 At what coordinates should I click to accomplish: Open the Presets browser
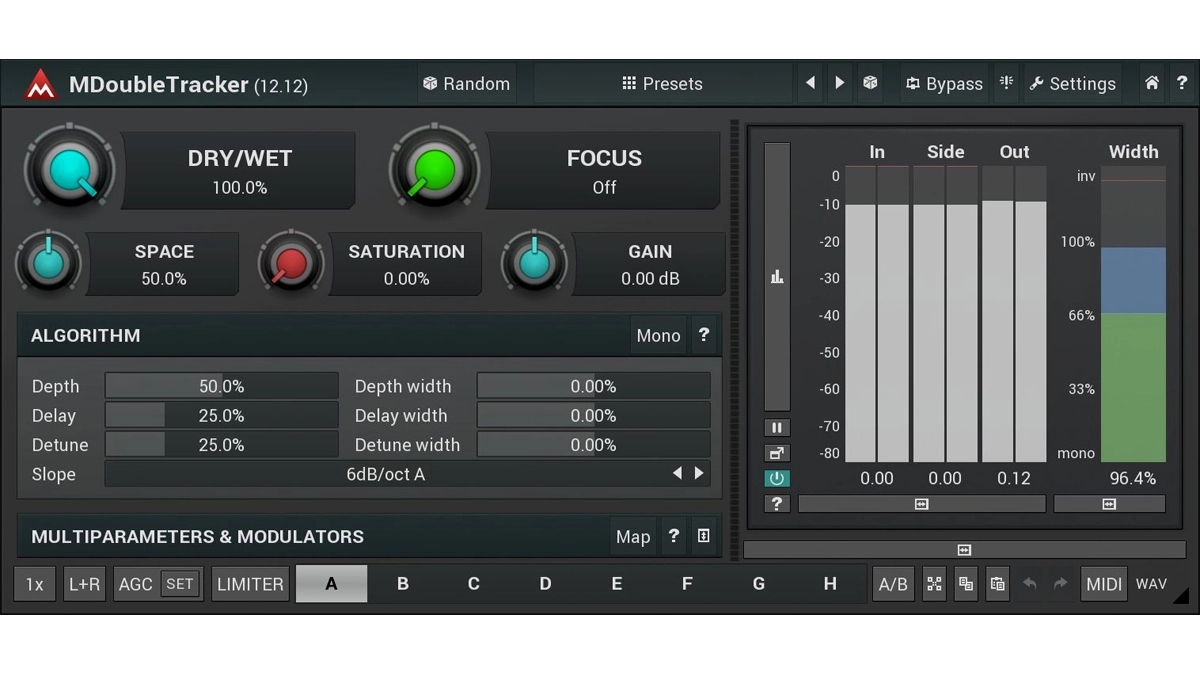click(662, 84)
